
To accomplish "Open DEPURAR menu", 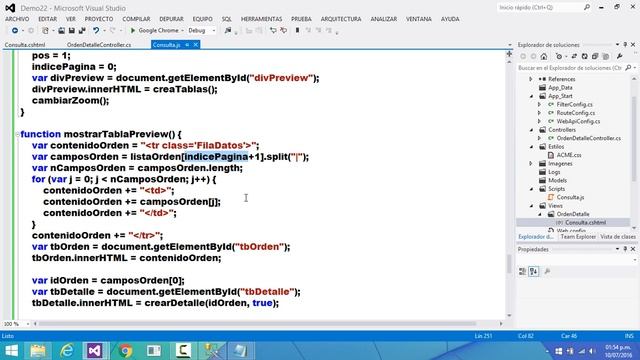I will (x=171, y=19).
